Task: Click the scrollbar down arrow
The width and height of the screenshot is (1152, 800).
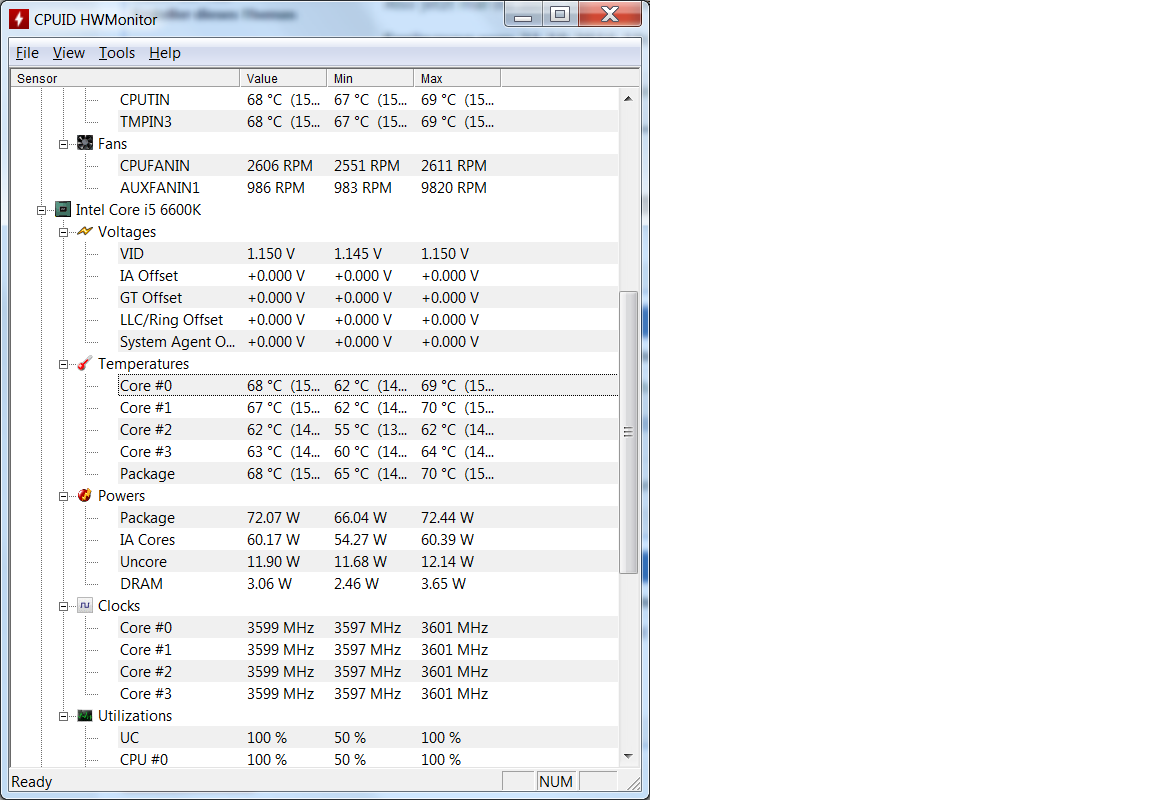Action: (x=628, y=756)
